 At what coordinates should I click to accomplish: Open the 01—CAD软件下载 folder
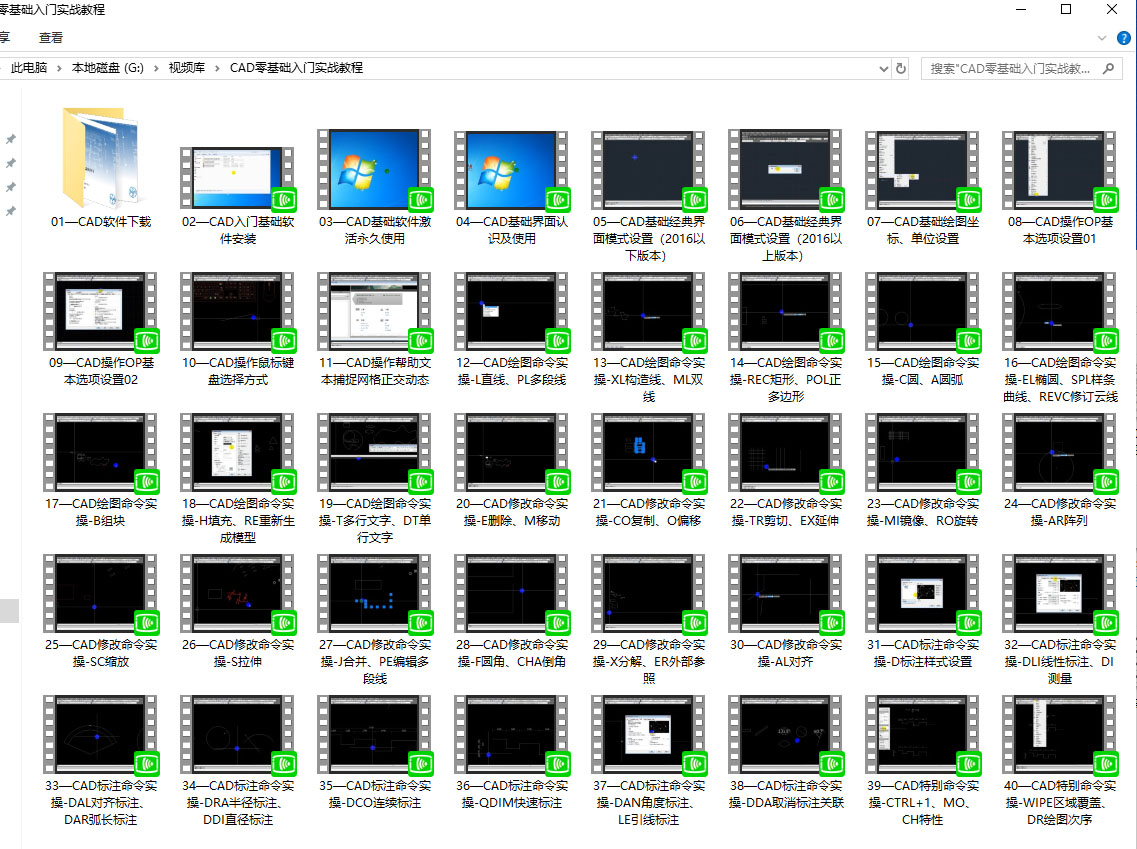click(x=100, y=160)
